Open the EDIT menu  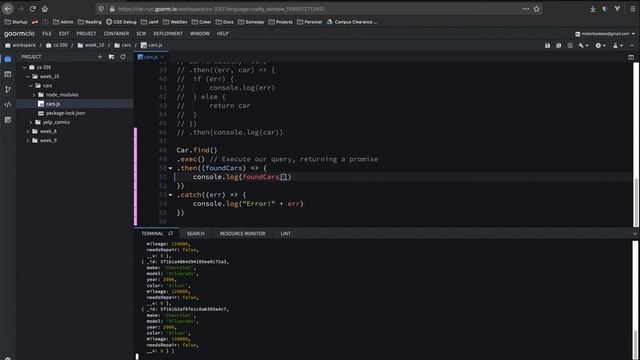(x=64, y=33)
